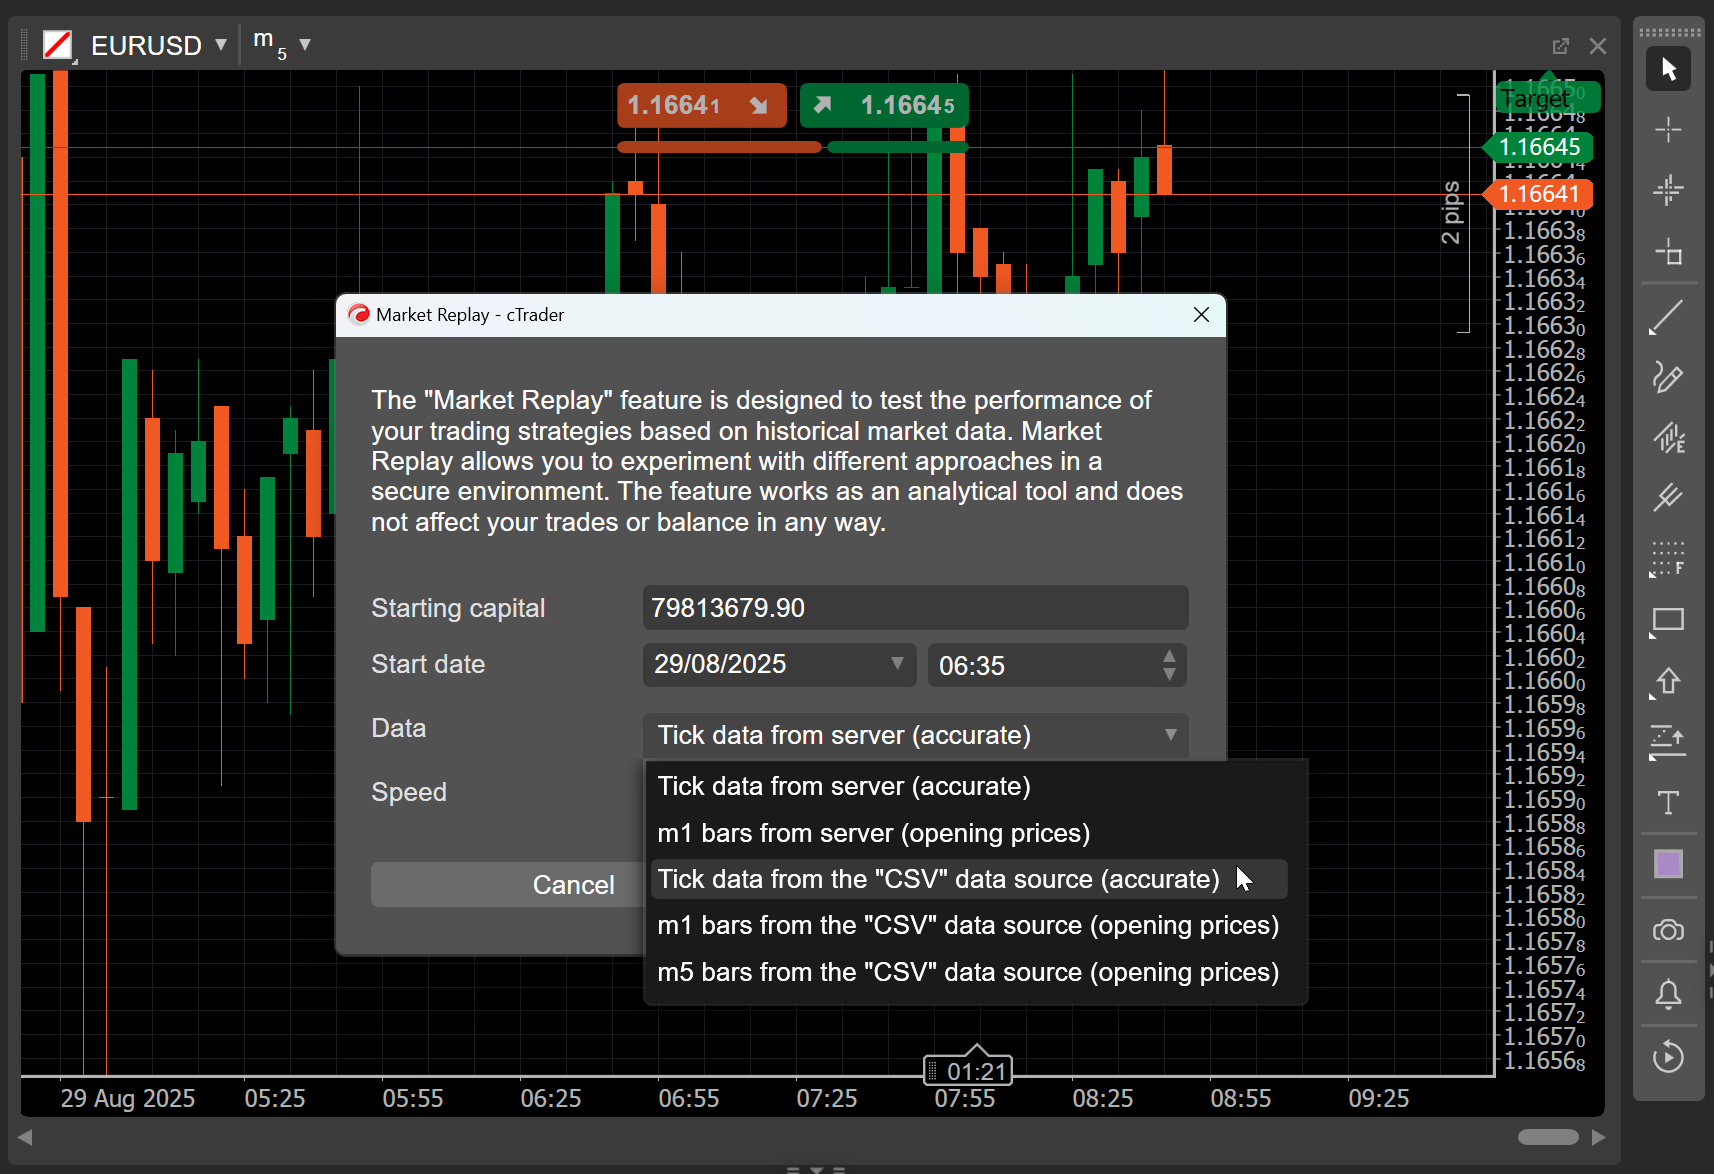This screenshot has width=1714, height=1174.
Task: Open the EURUSD symbol dropdown
Action: pyautogui.click(x=221, y=45)
